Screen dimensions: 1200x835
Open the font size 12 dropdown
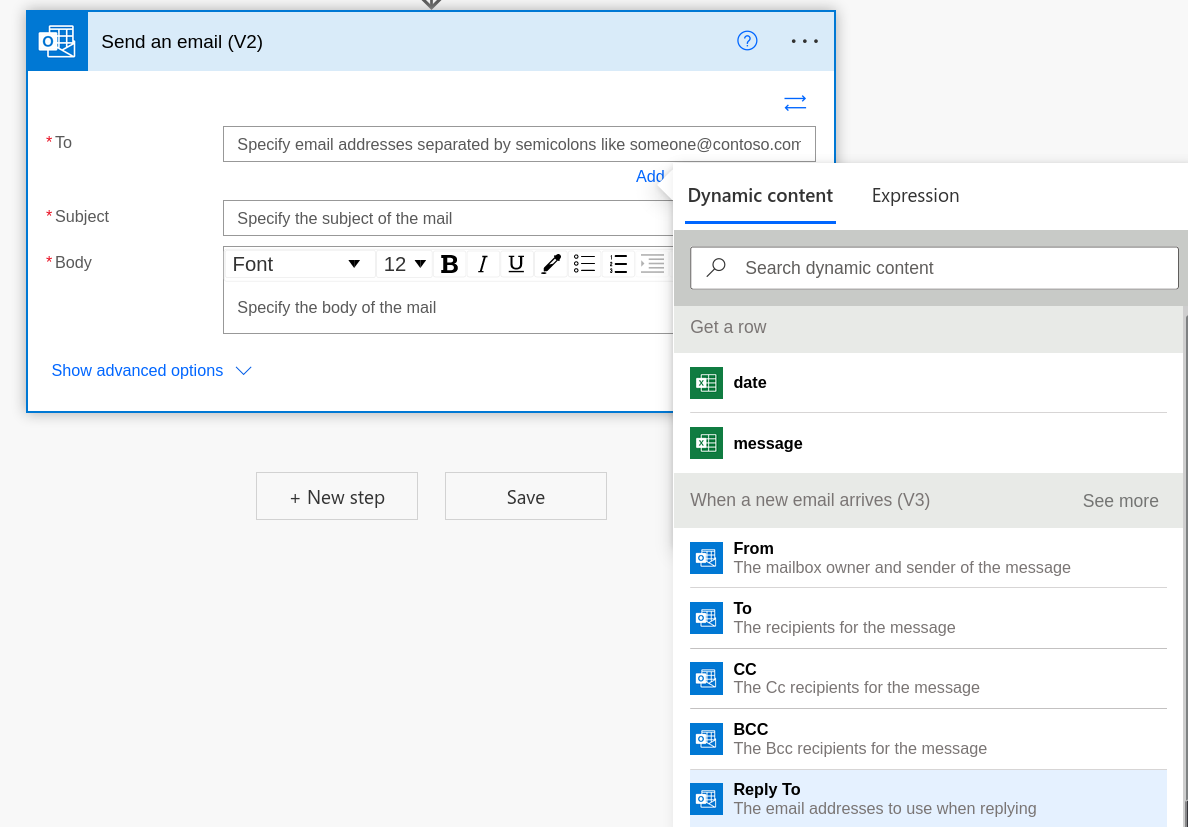click(x=405, y=264)
